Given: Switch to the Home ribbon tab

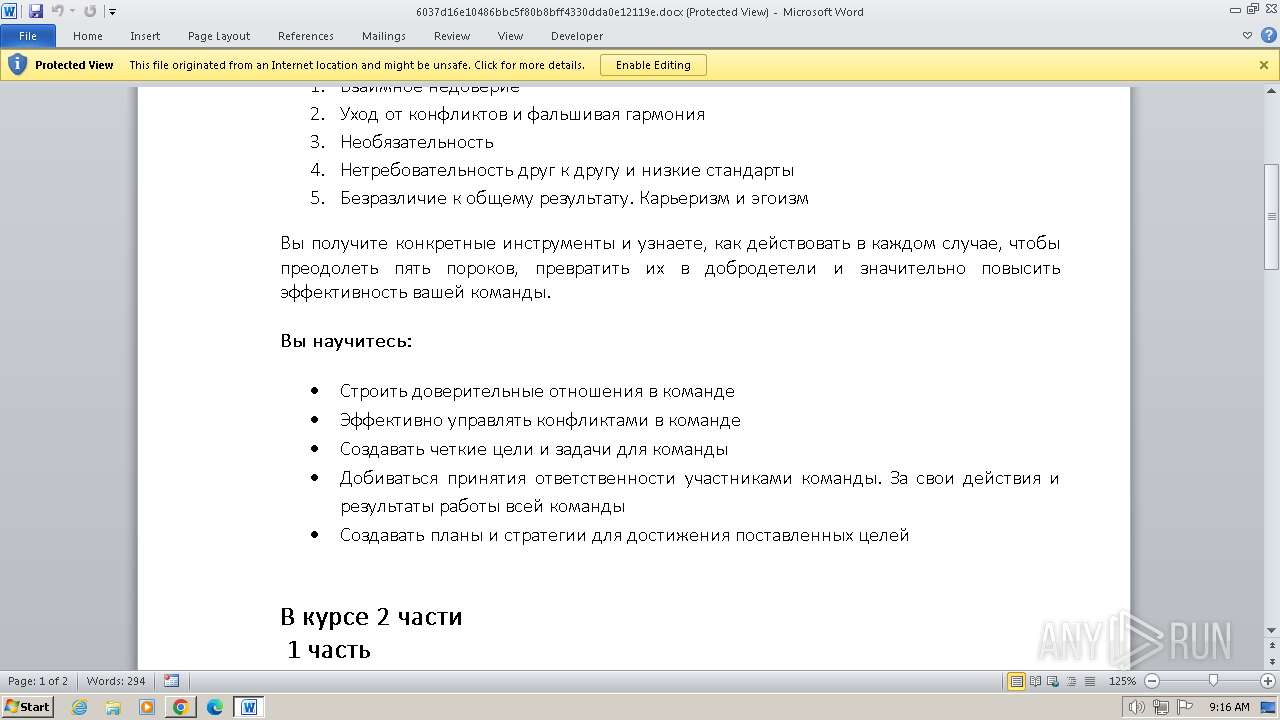Looking at the screenshot, I should click(88, 36).
